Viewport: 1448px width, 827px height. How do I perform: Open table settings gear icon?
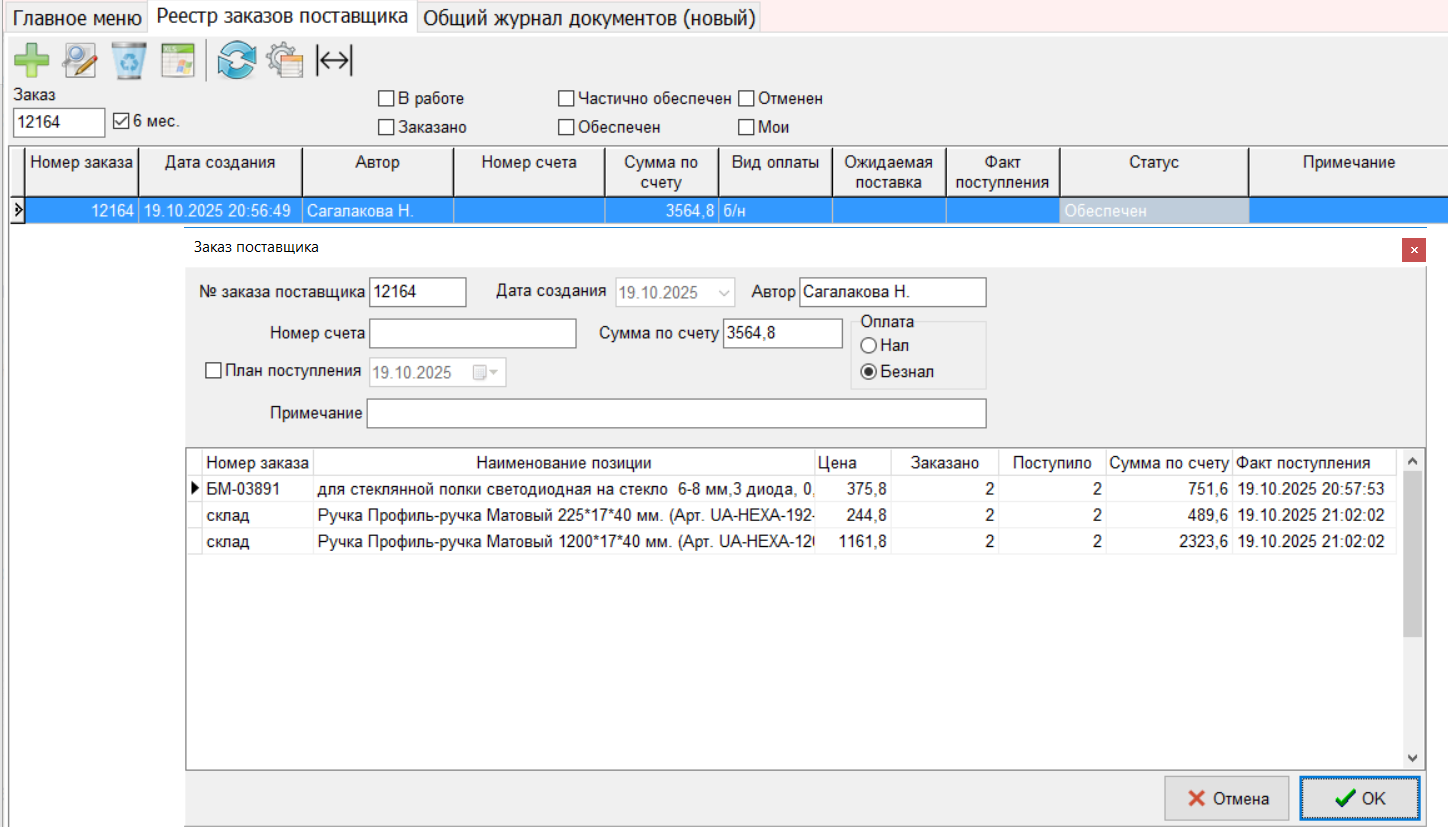[x=285, y=60]
